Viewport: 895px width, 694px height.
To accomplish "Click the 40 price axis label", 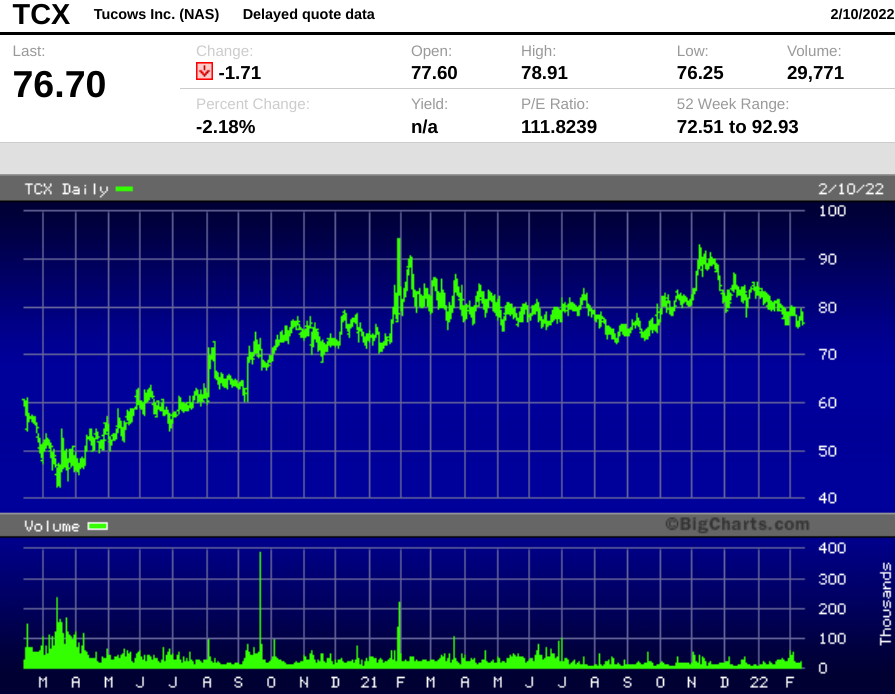I will 828,498.
